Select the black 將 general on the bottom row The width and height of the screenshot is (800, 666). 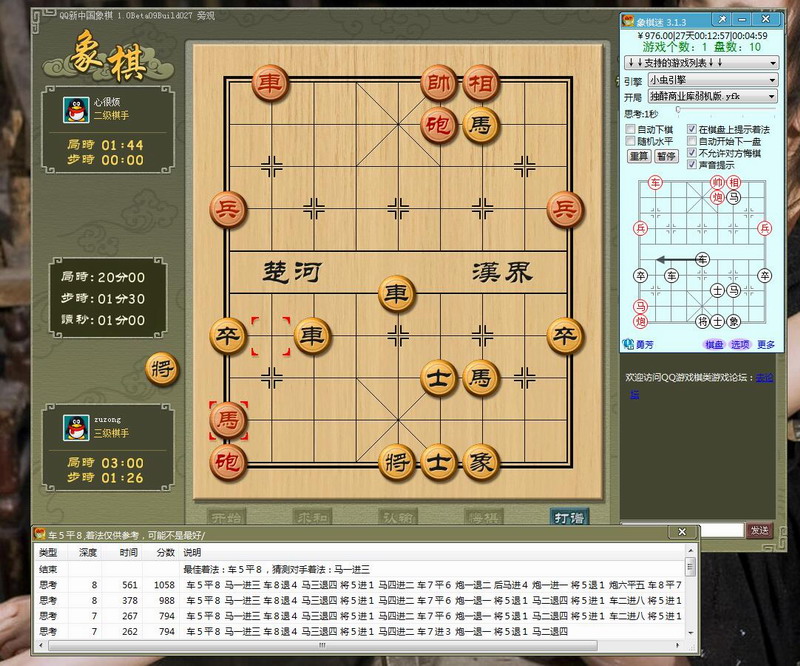(x=397, y=462)
